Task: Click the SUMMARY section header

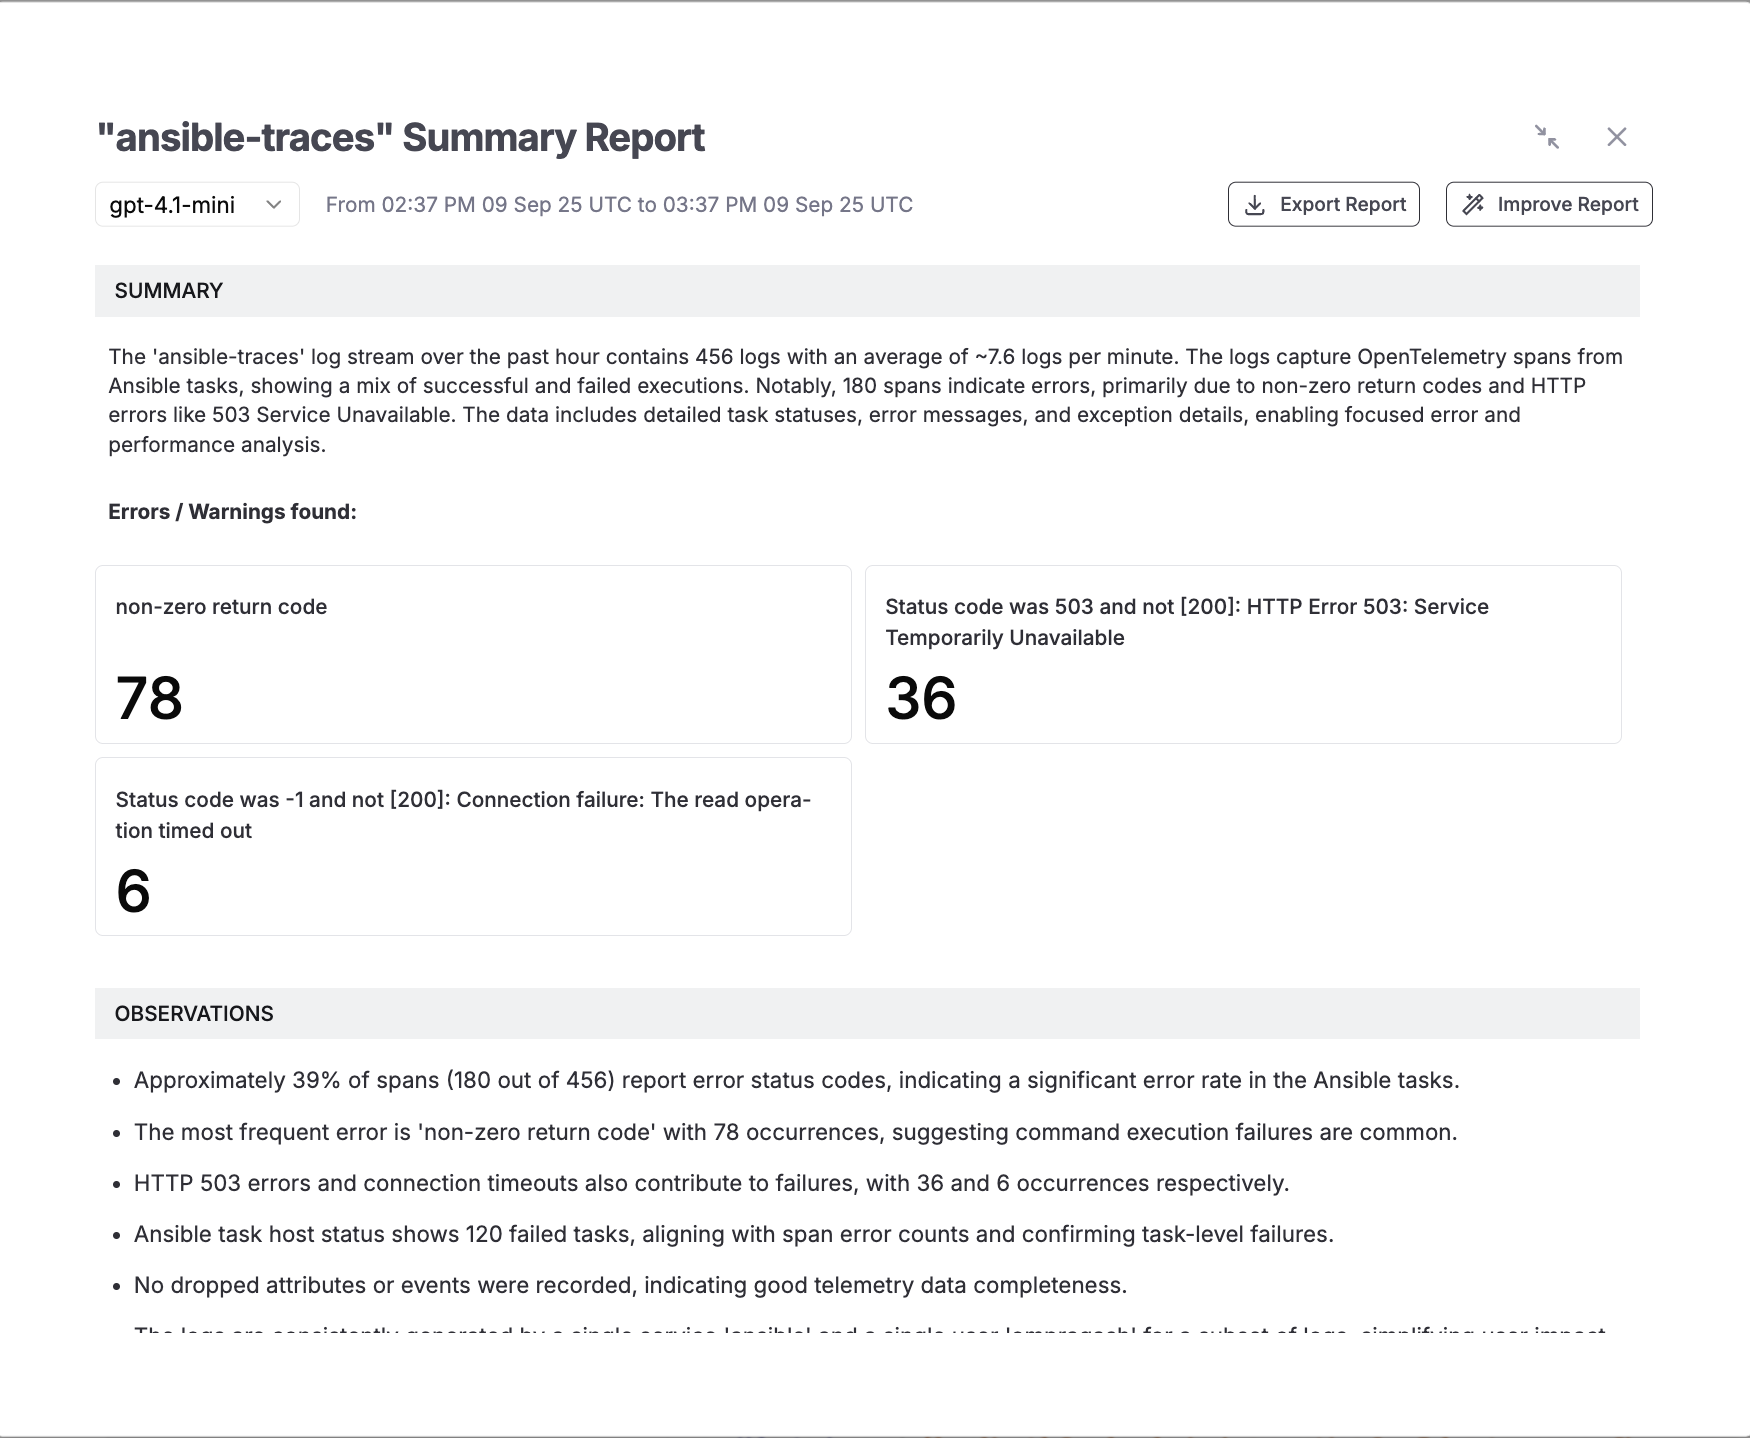Action: [168, 291]
